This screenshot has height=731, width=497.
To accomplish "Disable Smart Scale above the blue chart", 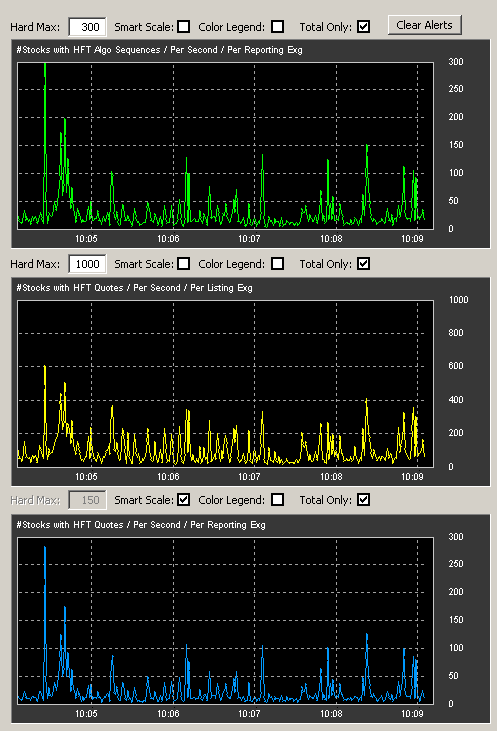I will 184,500.
